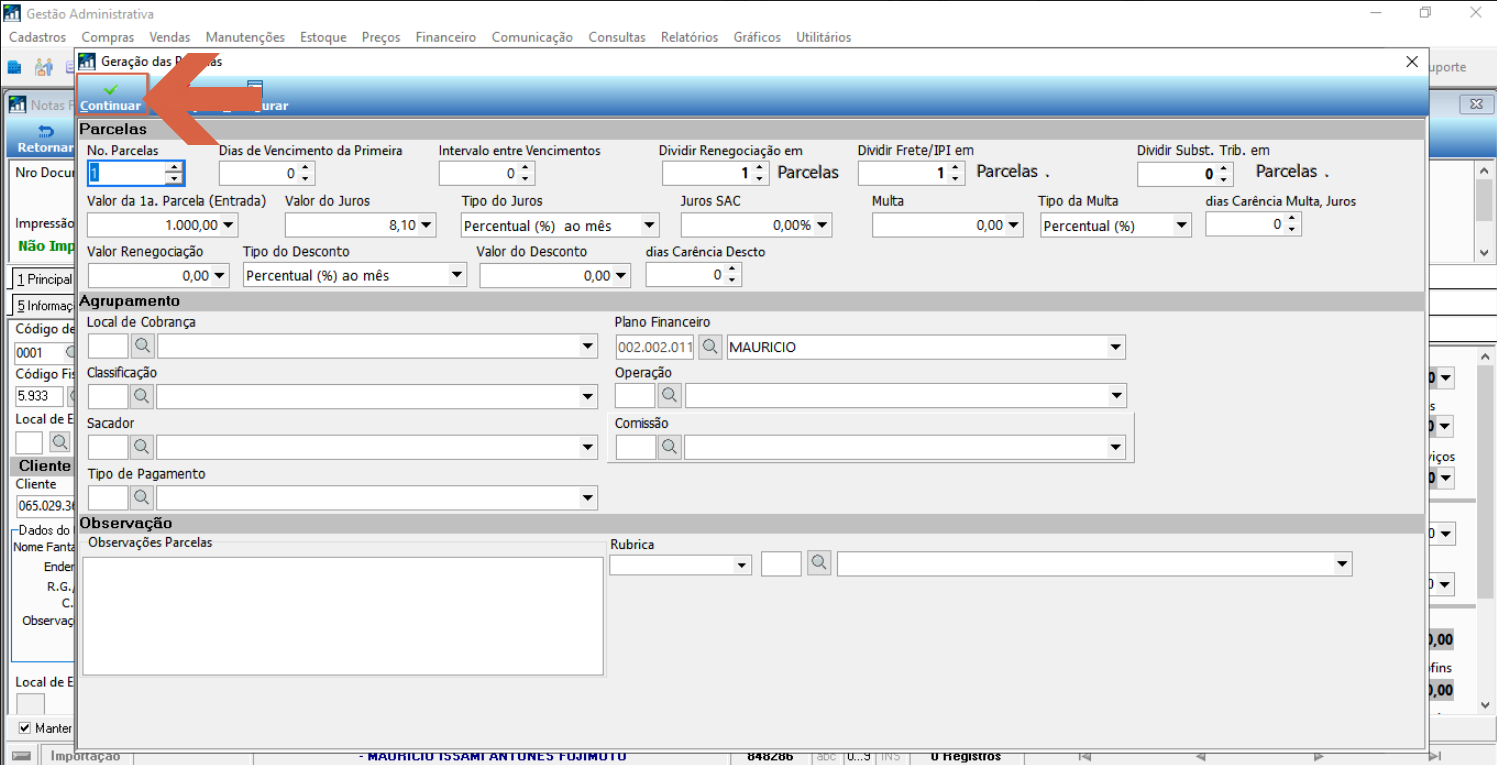Click search icon beside Código 0001 field
This screenshot has width=1497, height=765.
(70, 352)
